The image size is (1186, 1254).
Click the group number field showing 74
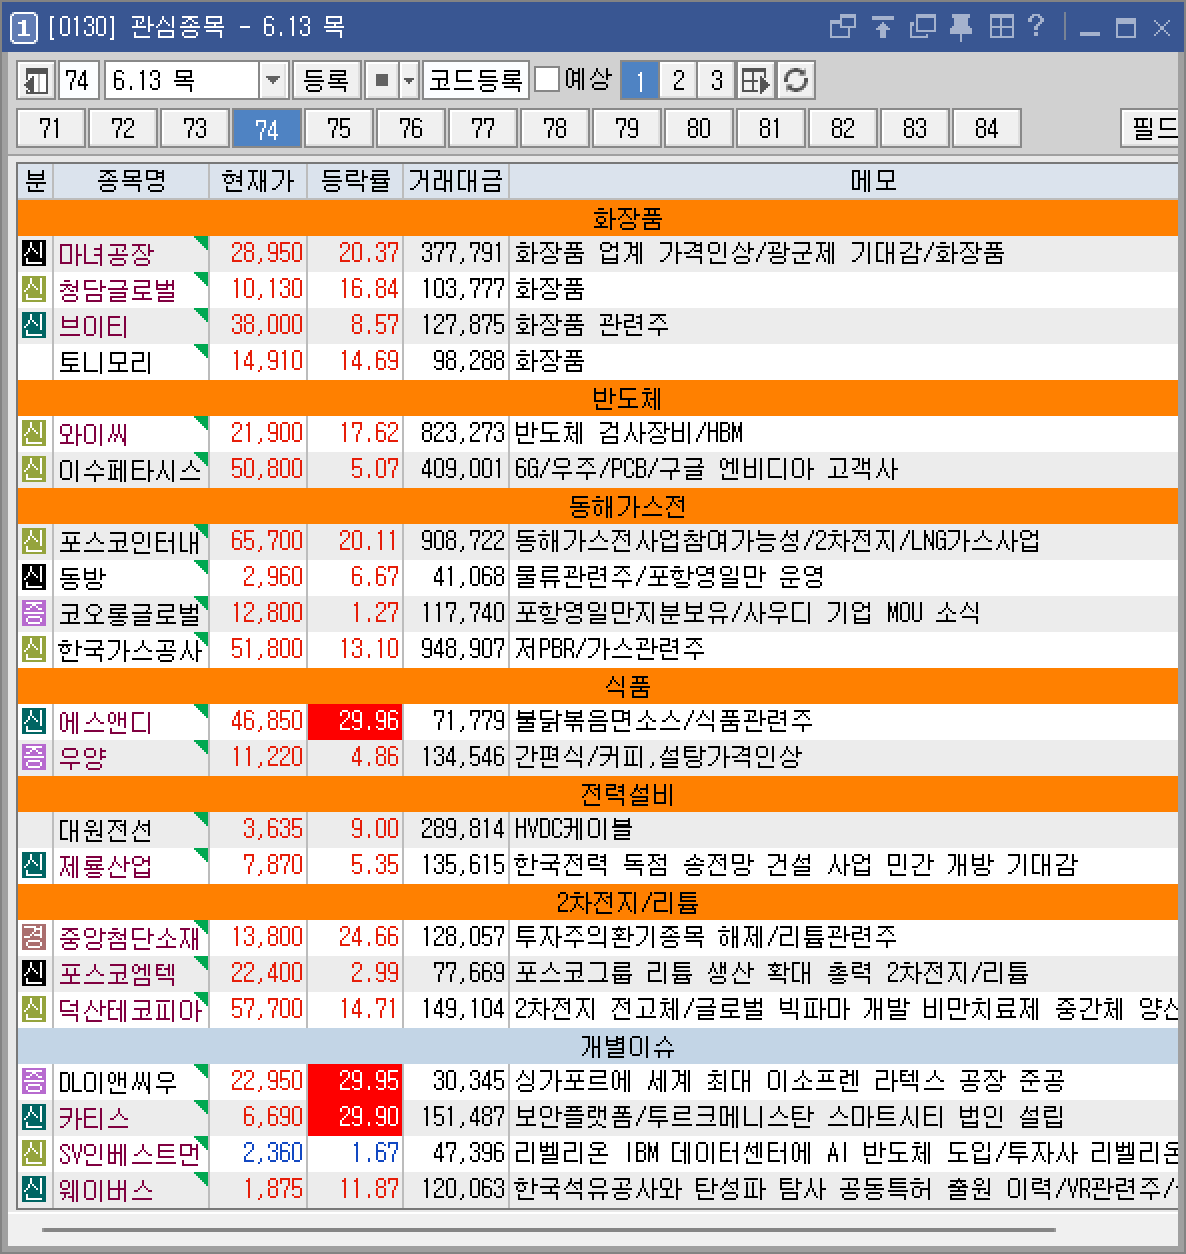click(x=78, y=80)
